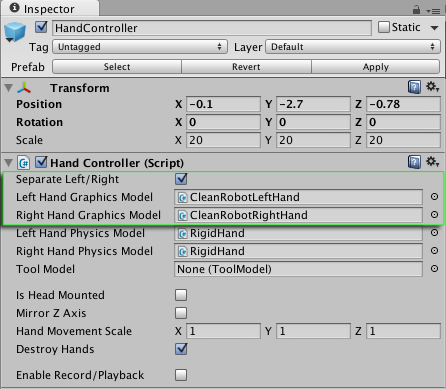Enable Record/Playback checkbox

(181, 375)
